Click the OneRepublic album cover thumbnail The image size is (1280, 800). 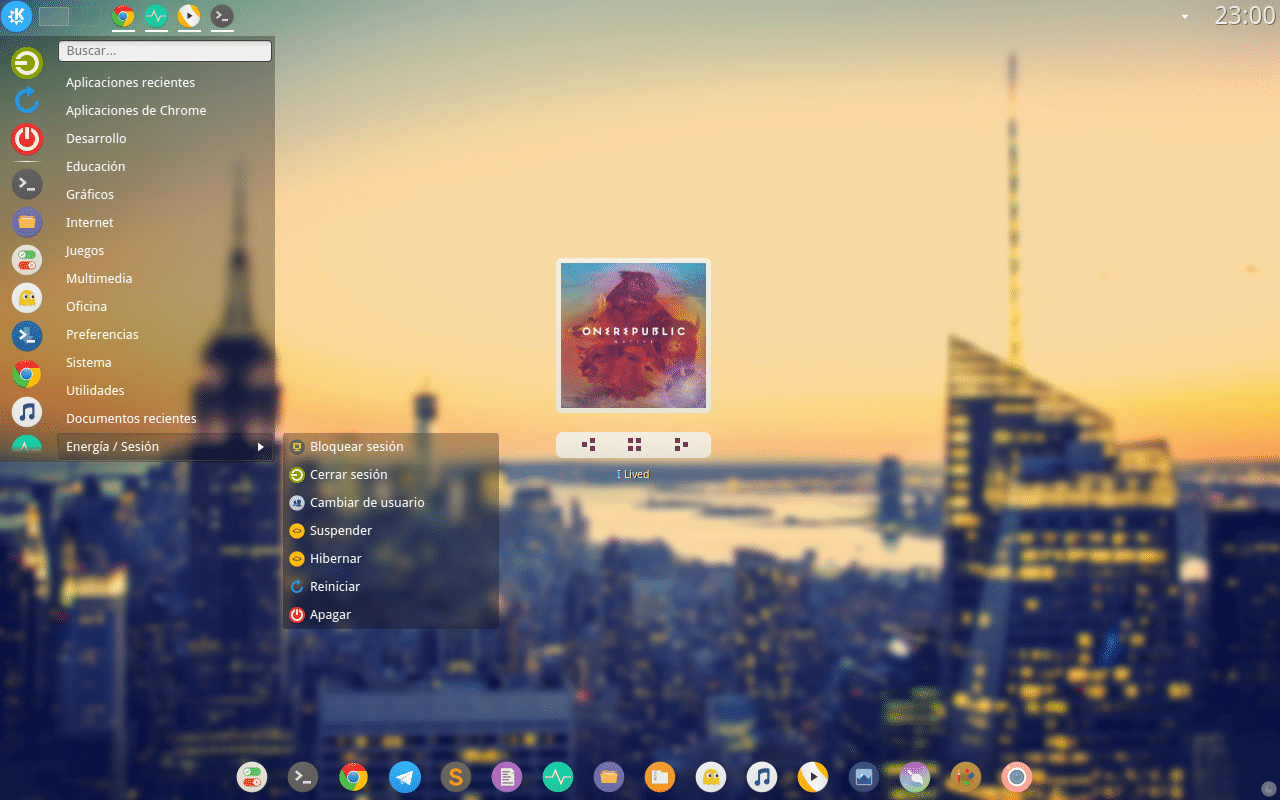[633, 335]
